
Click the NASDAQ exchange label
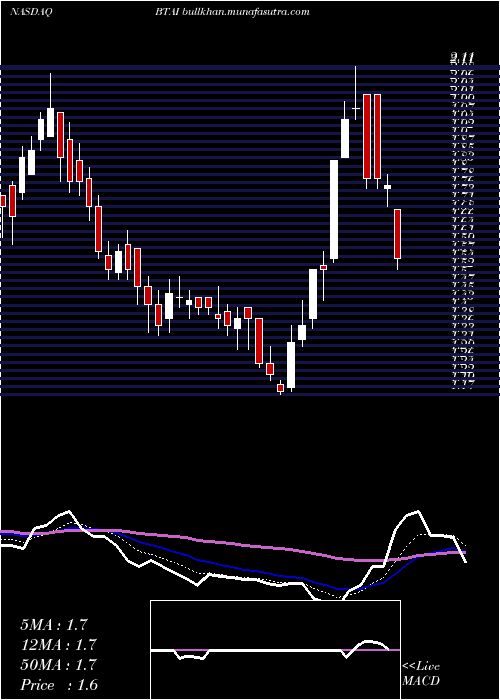click(x=30, y=12)
